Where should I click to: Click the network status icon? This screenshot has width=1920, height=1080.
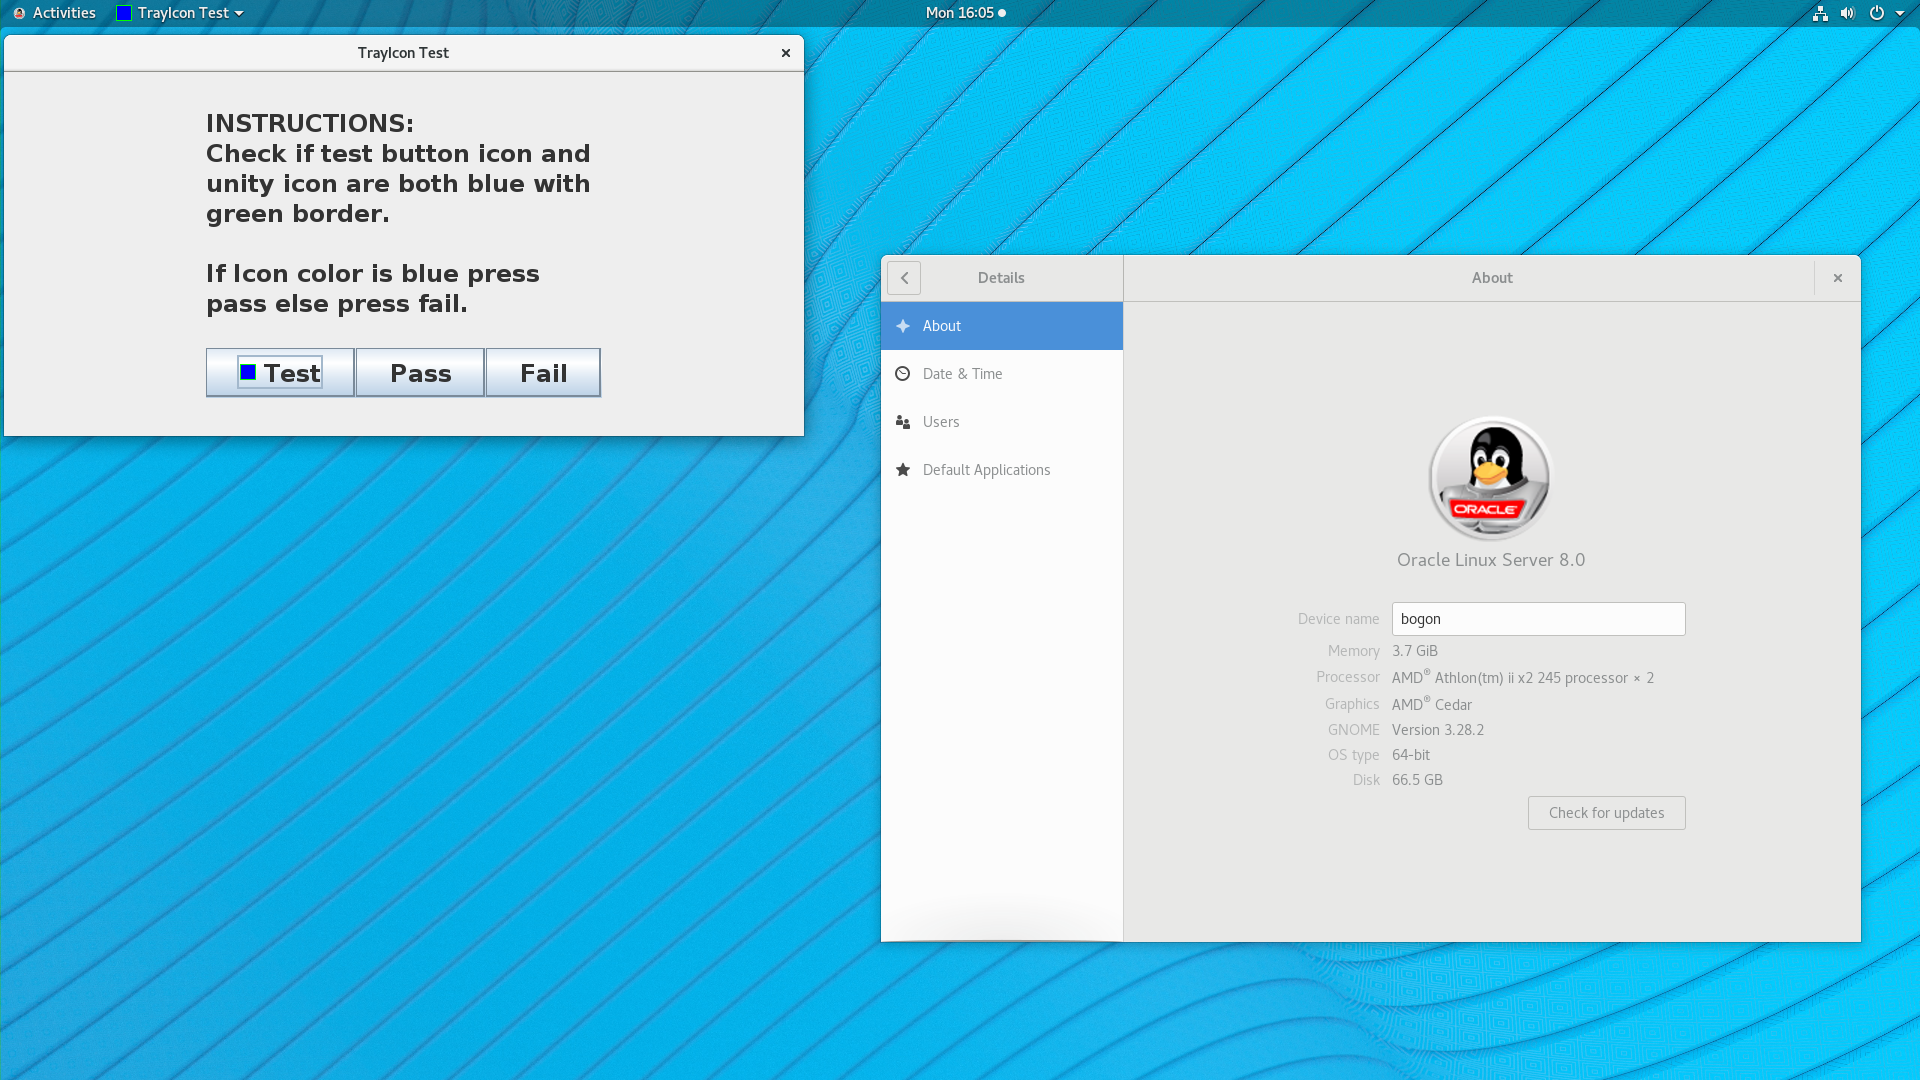pos(1820,13)
